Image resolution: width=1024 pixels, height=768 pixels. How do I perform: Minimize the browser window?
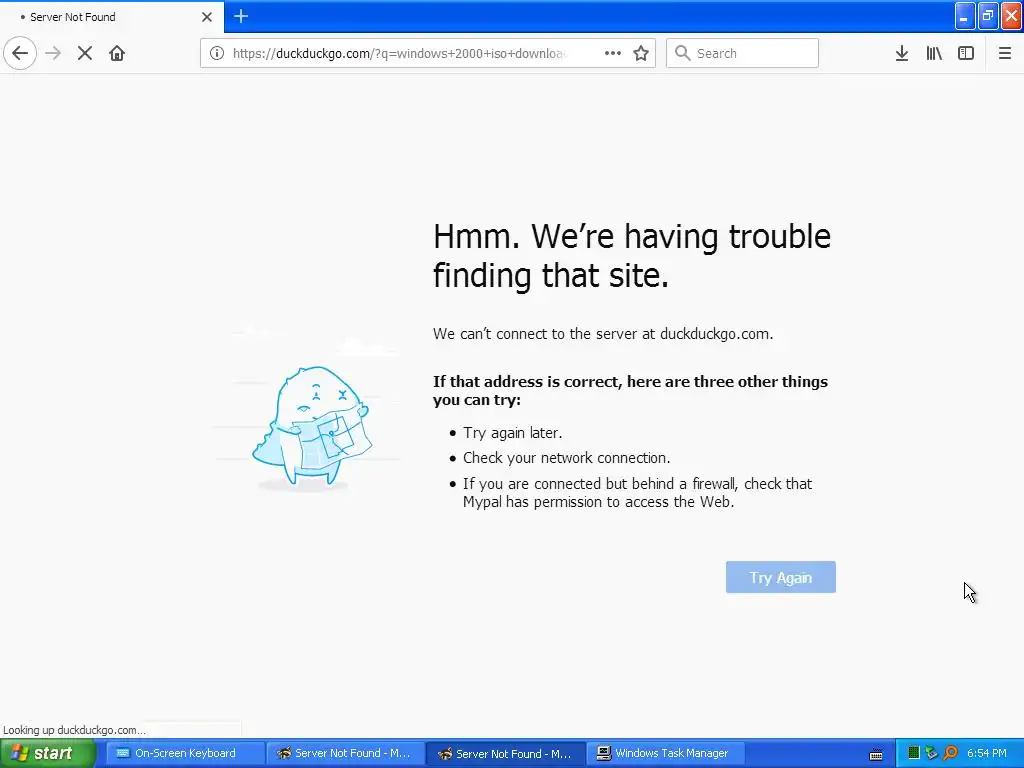[x=965, y=16]
